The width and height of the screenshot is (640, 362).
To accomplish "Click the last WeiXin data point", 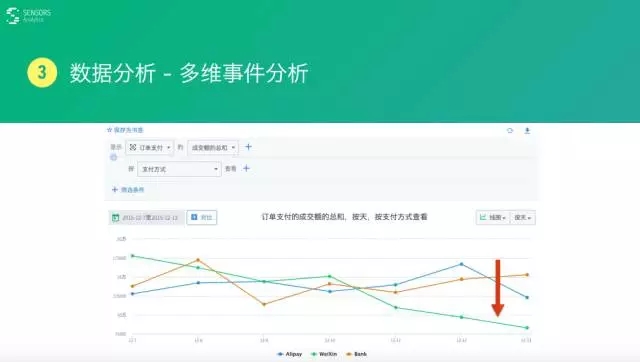I will [527, 328].
